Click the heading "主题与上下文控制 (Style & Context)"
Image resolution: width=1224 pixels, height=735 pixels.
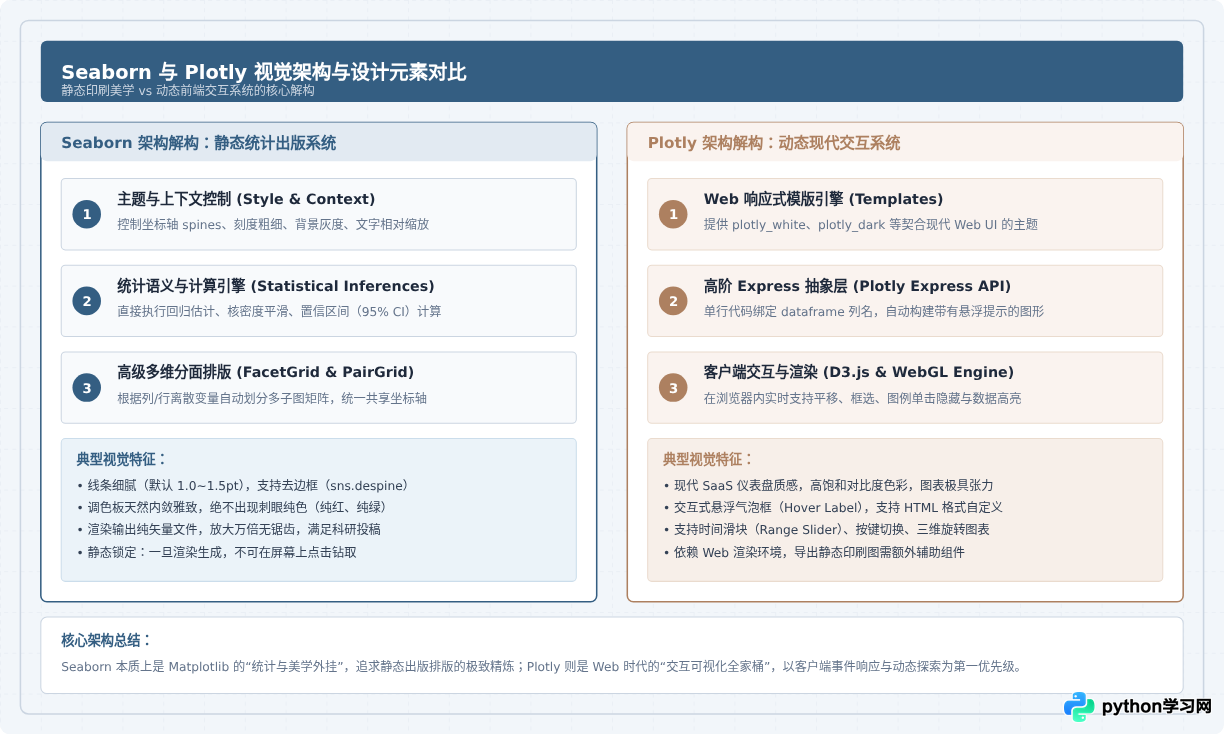[246, 199]
